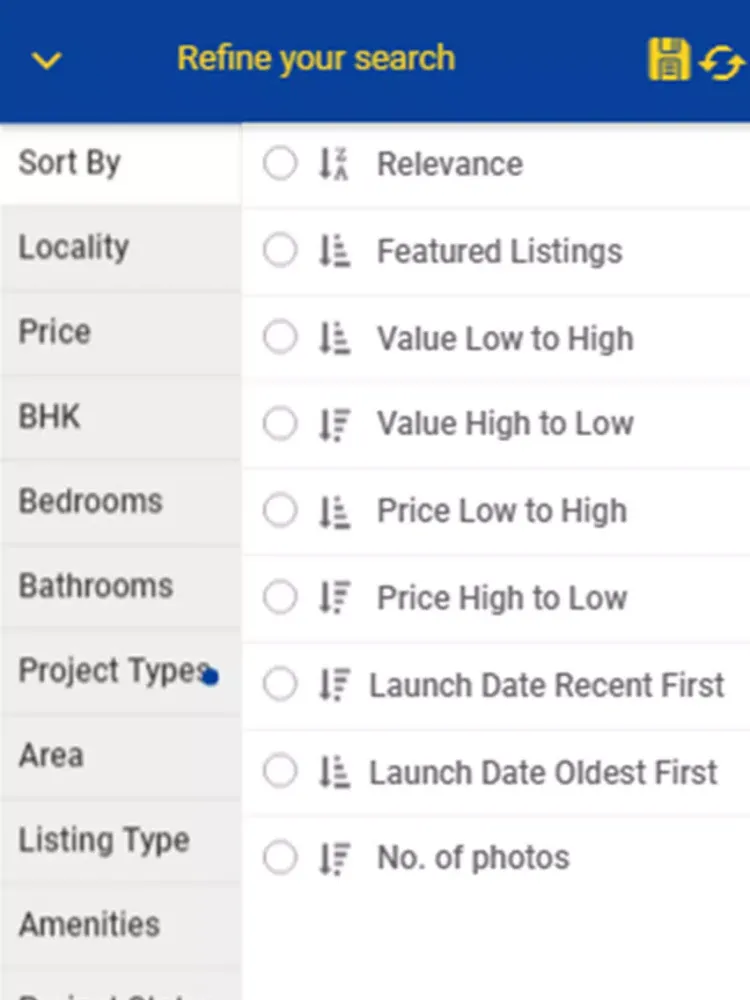The height and width of the screenshot is (1000, 750).
Task: Select the Relevance radio button
Action: (280, 163)
